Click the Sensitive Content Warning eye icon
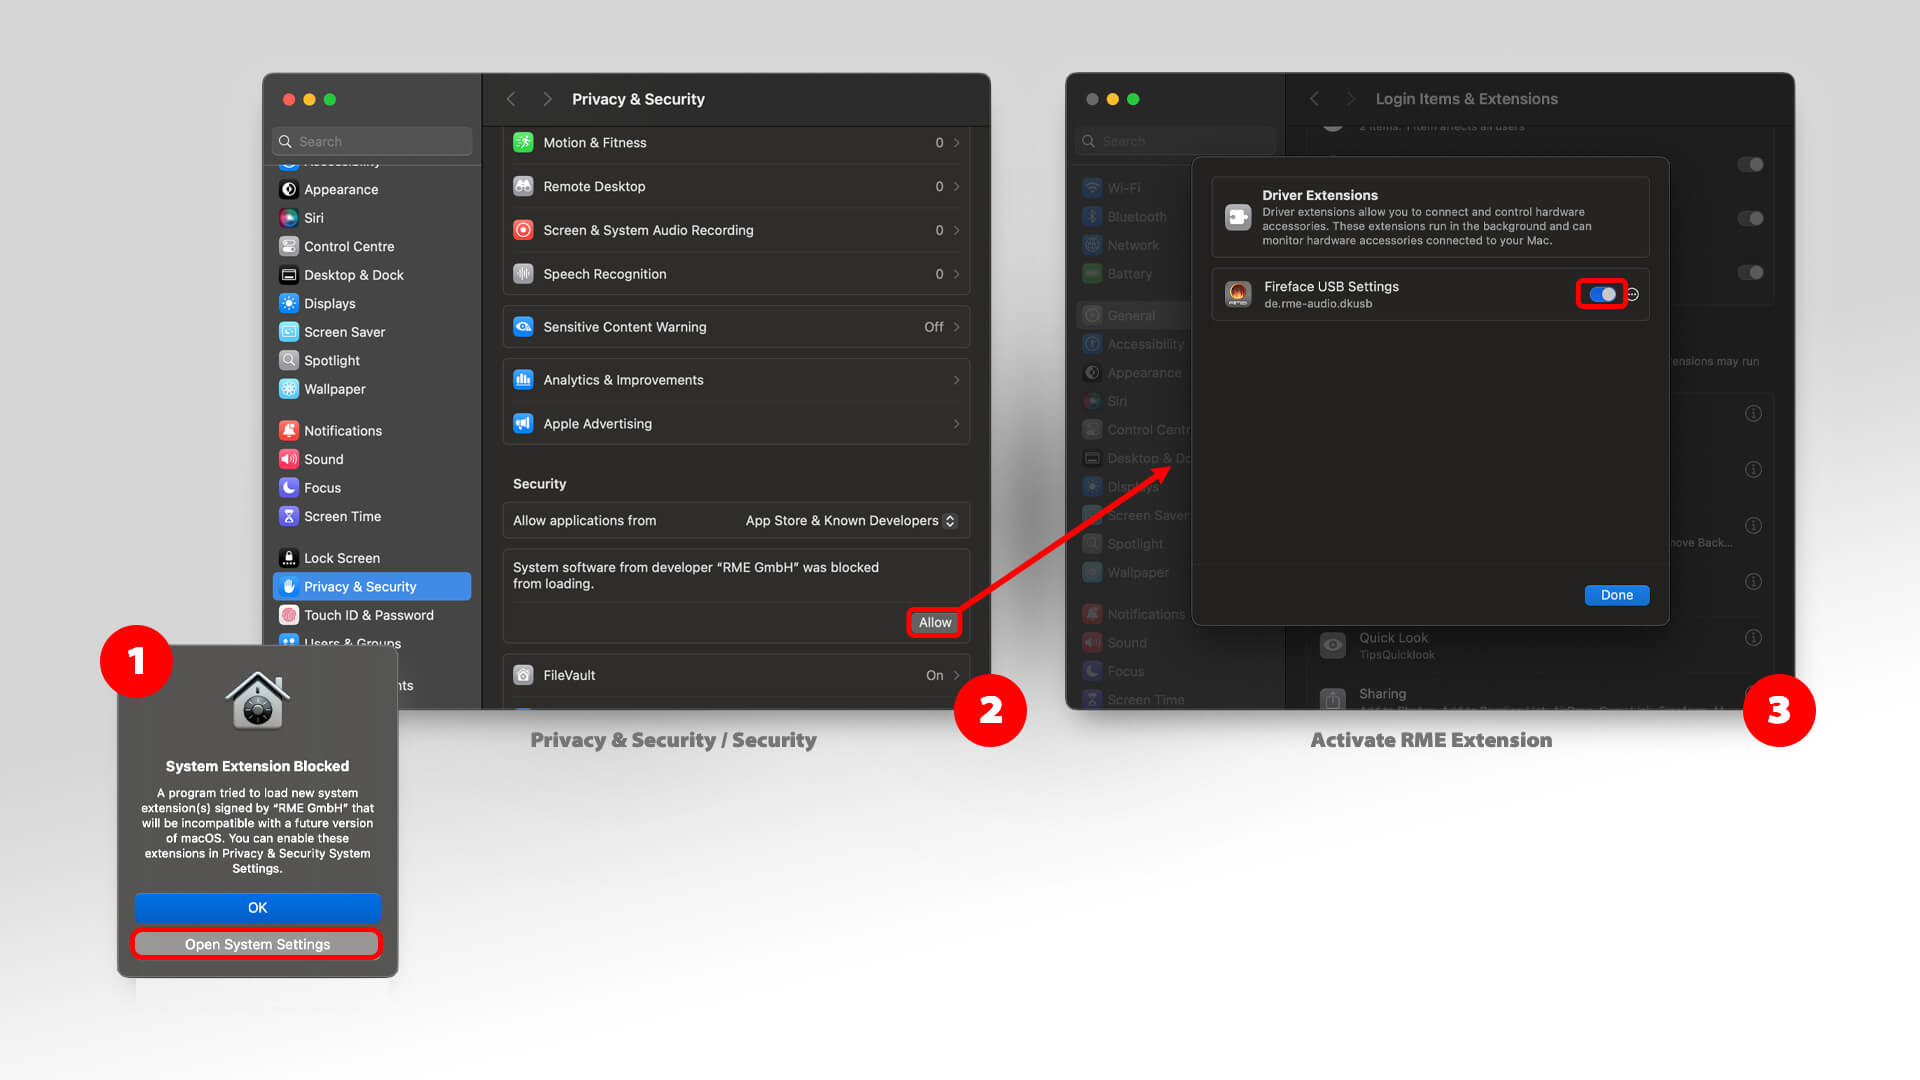The width and height of the screenshot is (1920, 1080). pos(523,327)
